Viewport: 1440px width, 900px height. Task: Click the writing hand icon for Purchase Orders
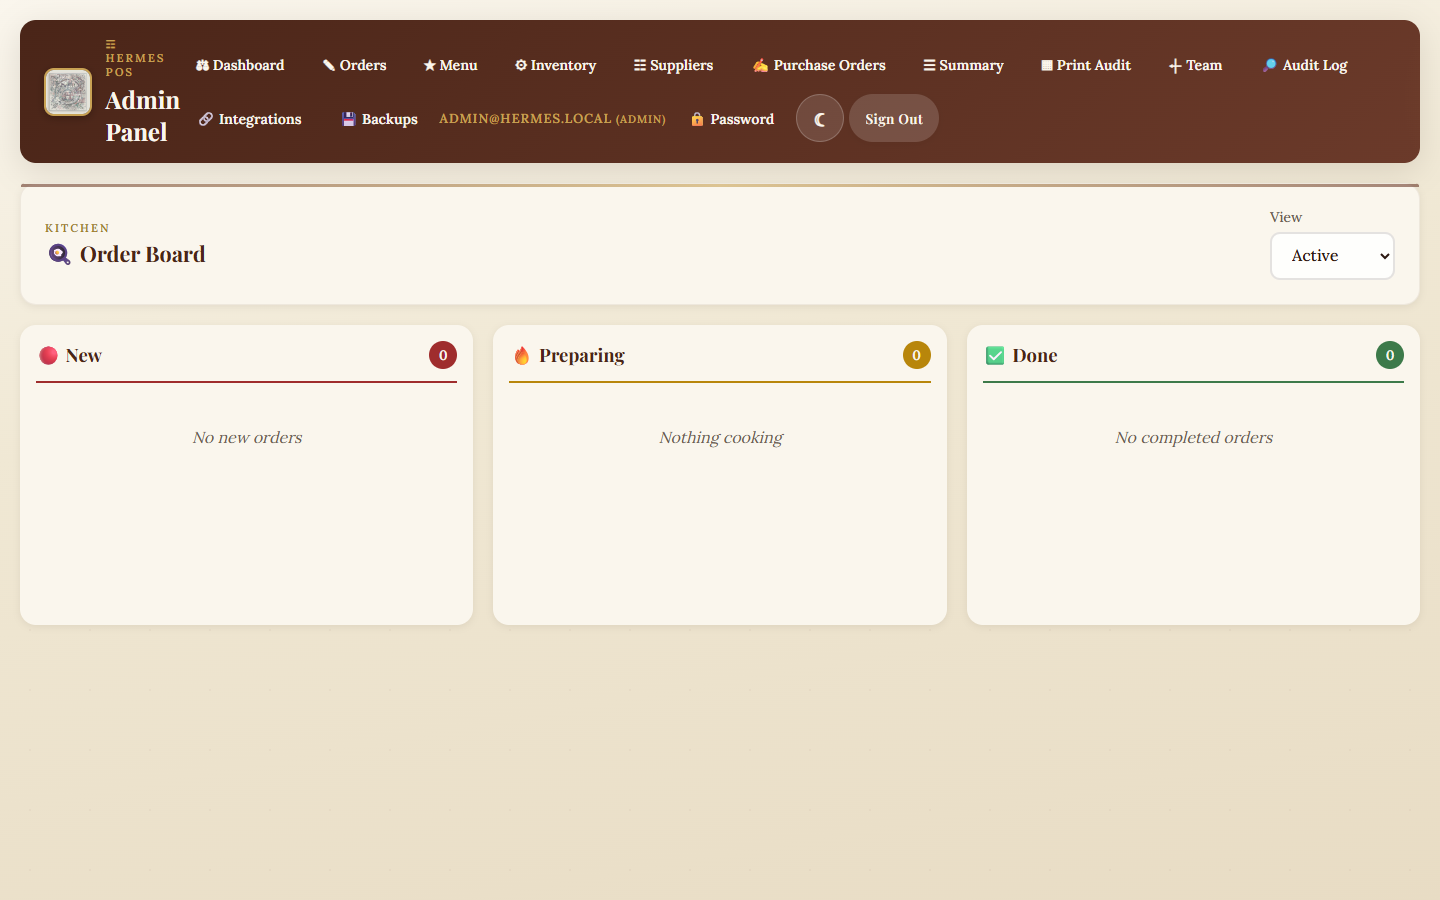(760, 66)
